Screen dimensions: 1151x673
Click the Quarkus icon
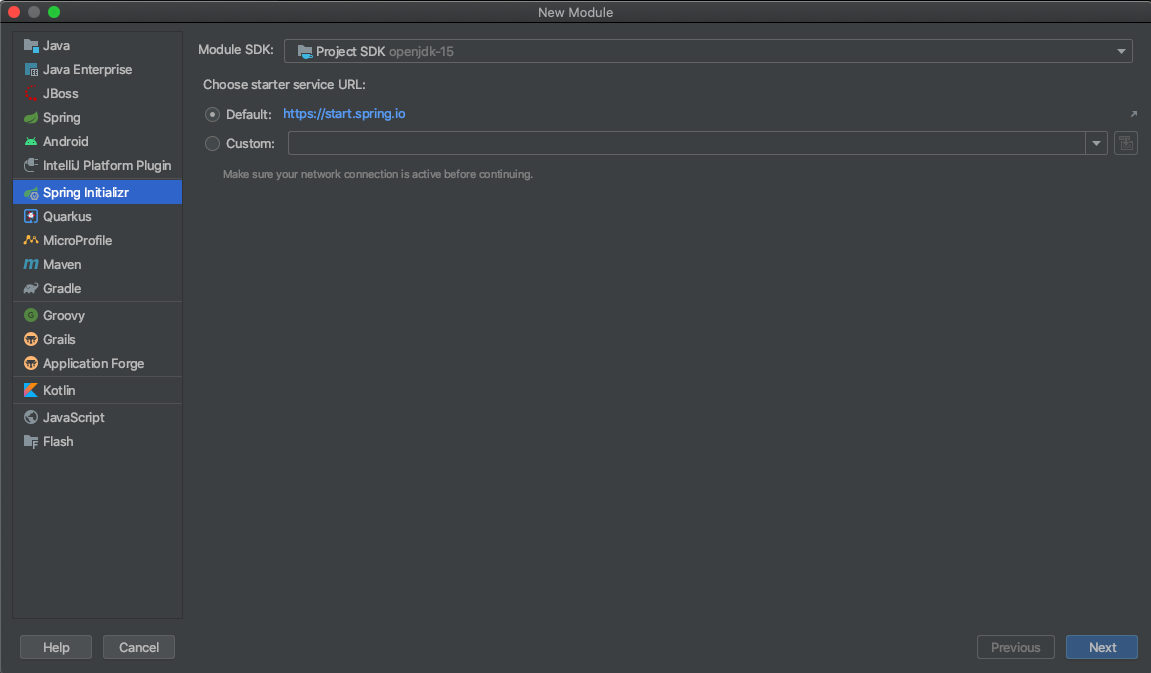coord(31,217)
